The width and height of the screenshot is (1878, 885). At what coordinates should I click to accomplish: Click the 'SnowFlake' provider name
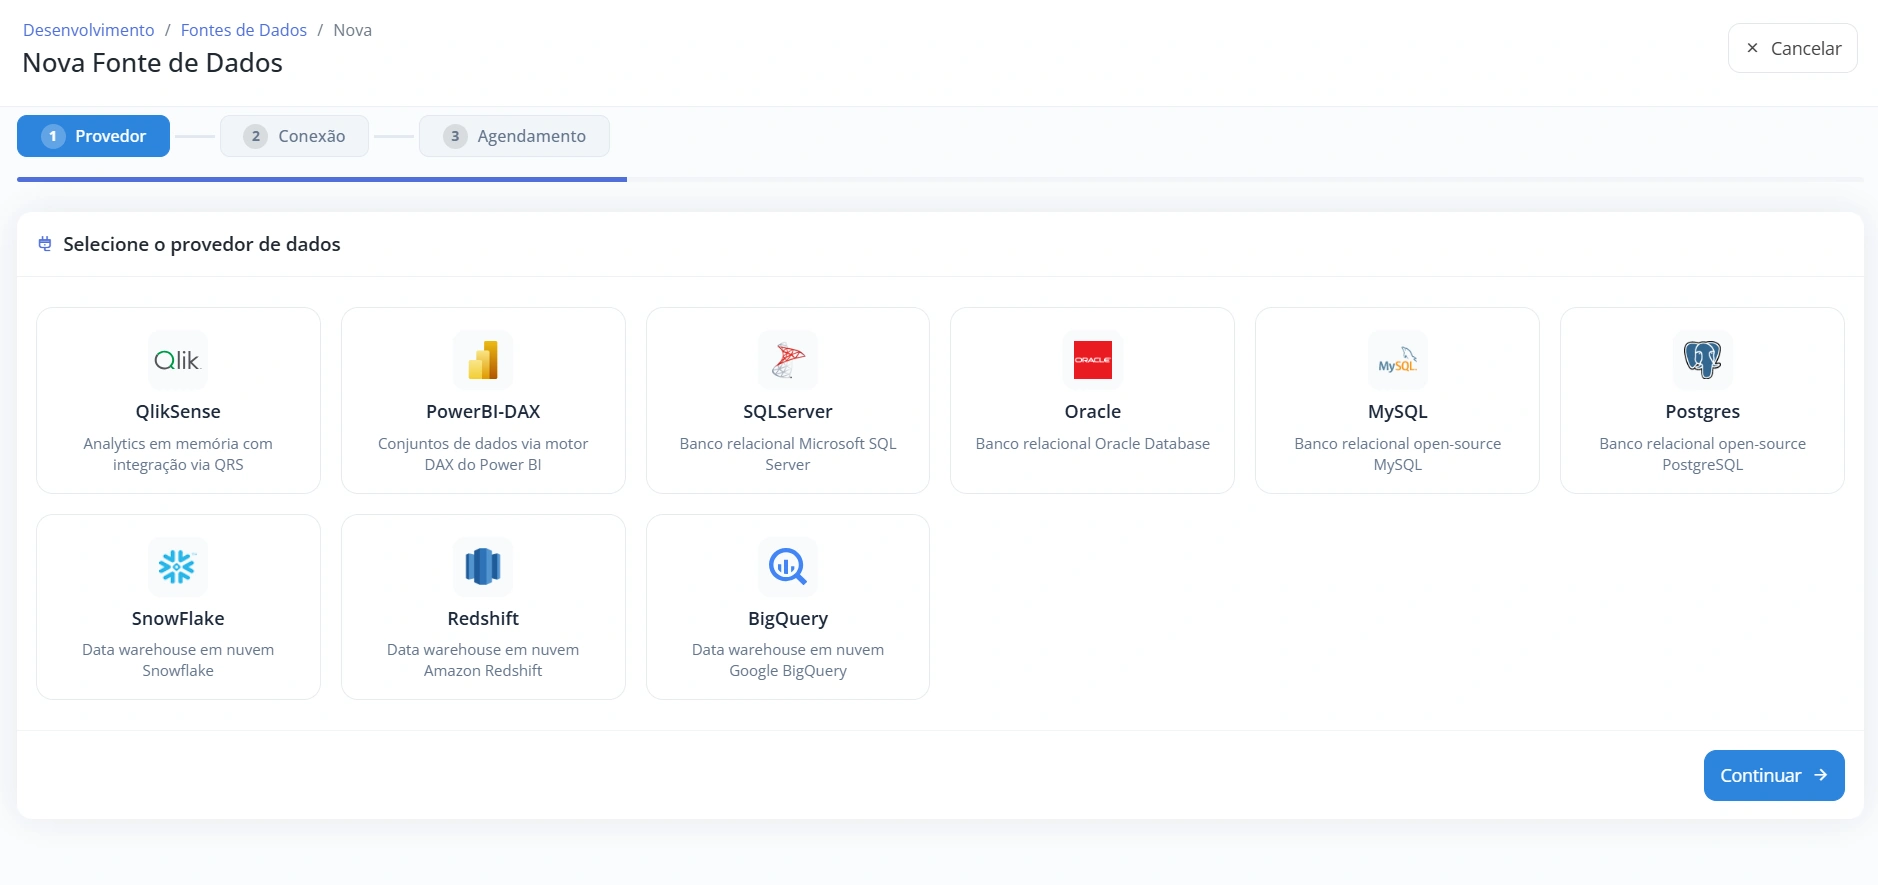[x=178, y=618]
